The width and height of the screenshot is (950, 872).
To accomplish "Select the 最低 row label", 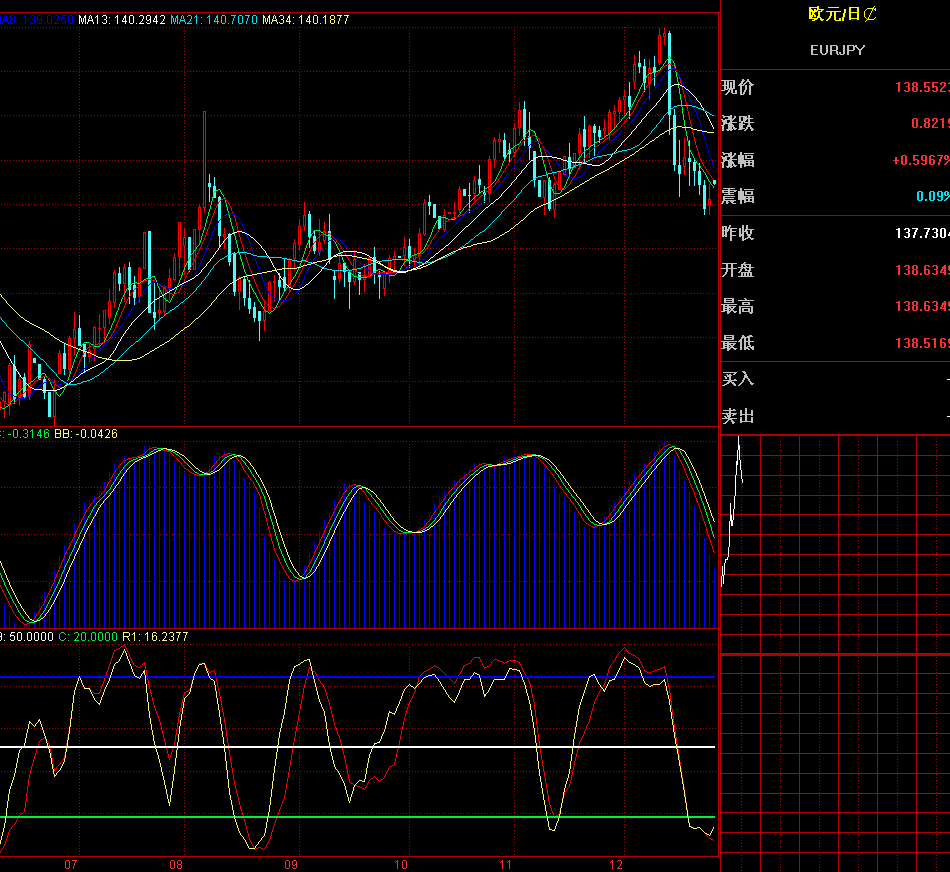I will [x=737, y=344].
